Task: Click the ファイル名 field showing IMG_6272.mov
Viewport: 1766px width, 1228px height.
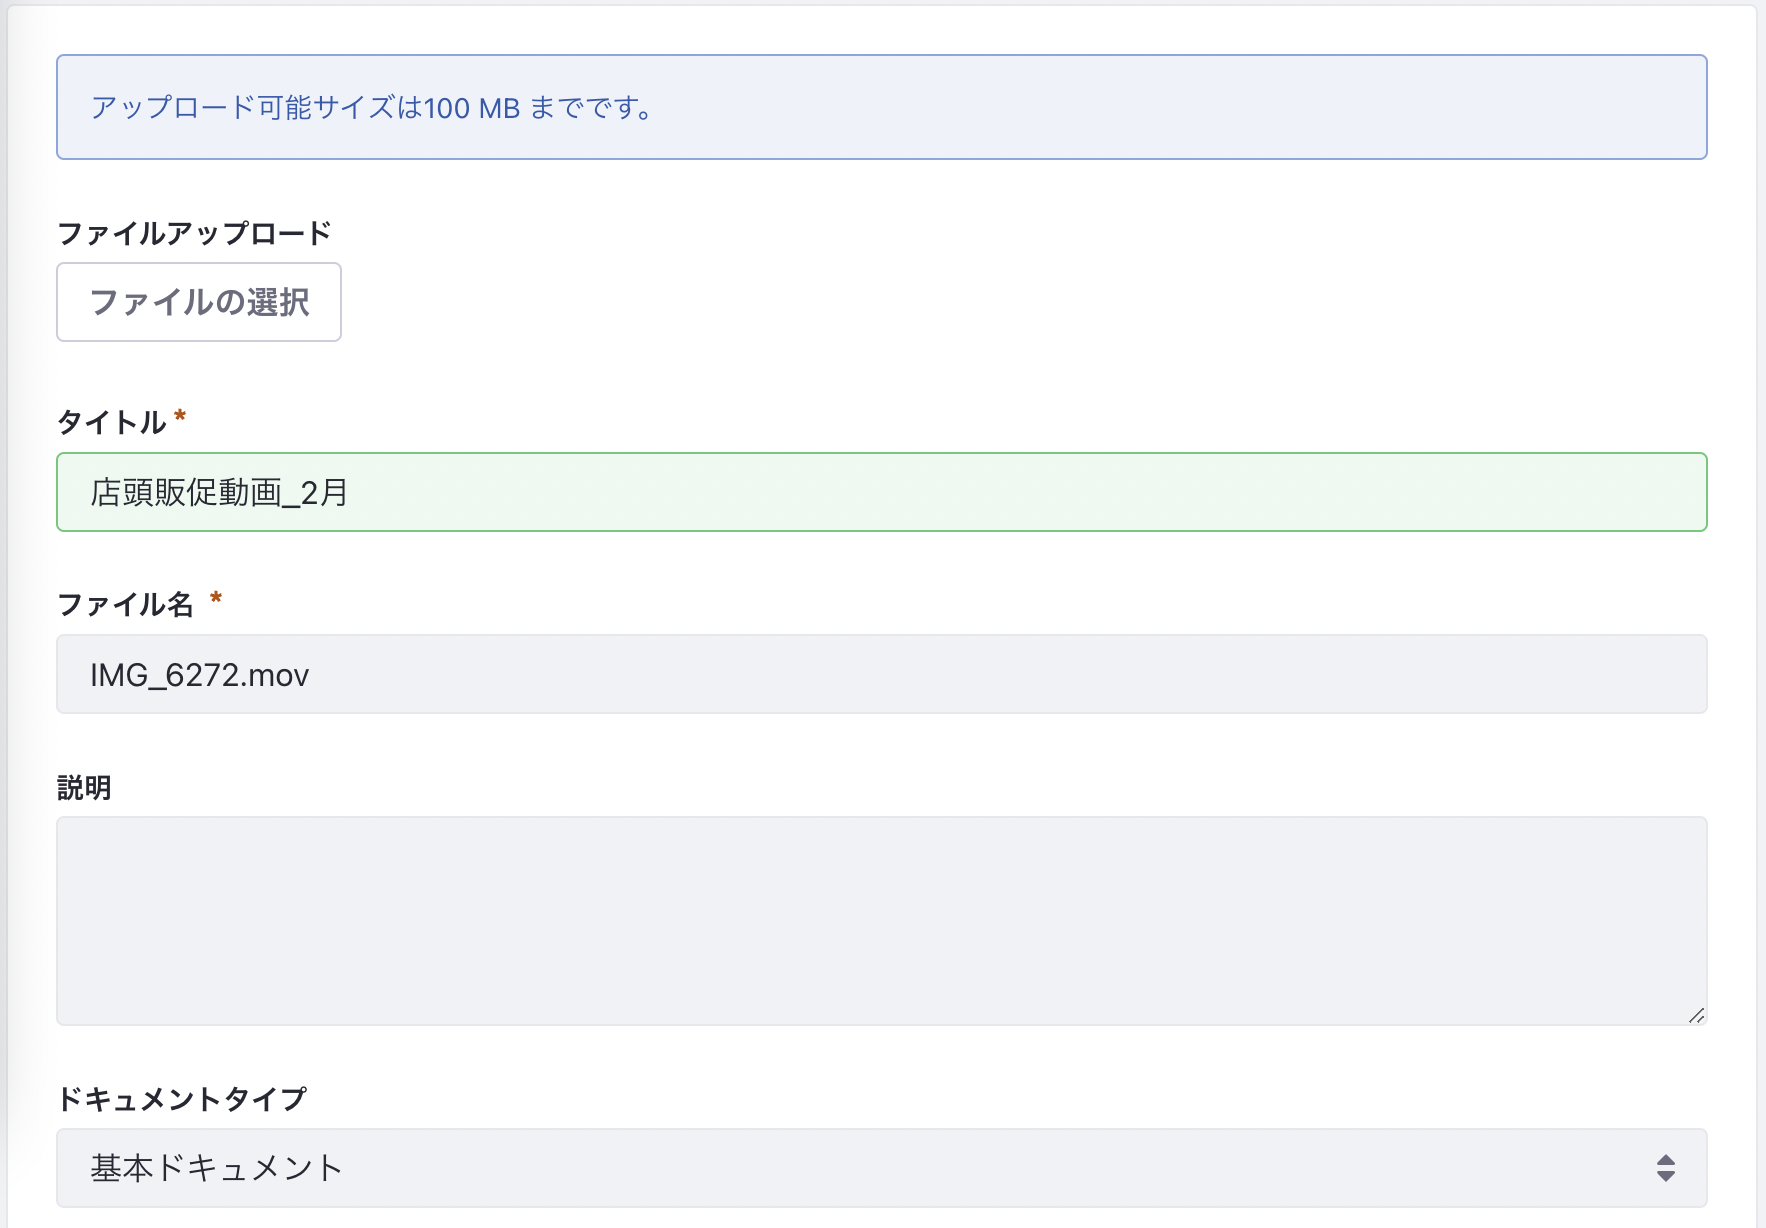Action: (880, 674)
